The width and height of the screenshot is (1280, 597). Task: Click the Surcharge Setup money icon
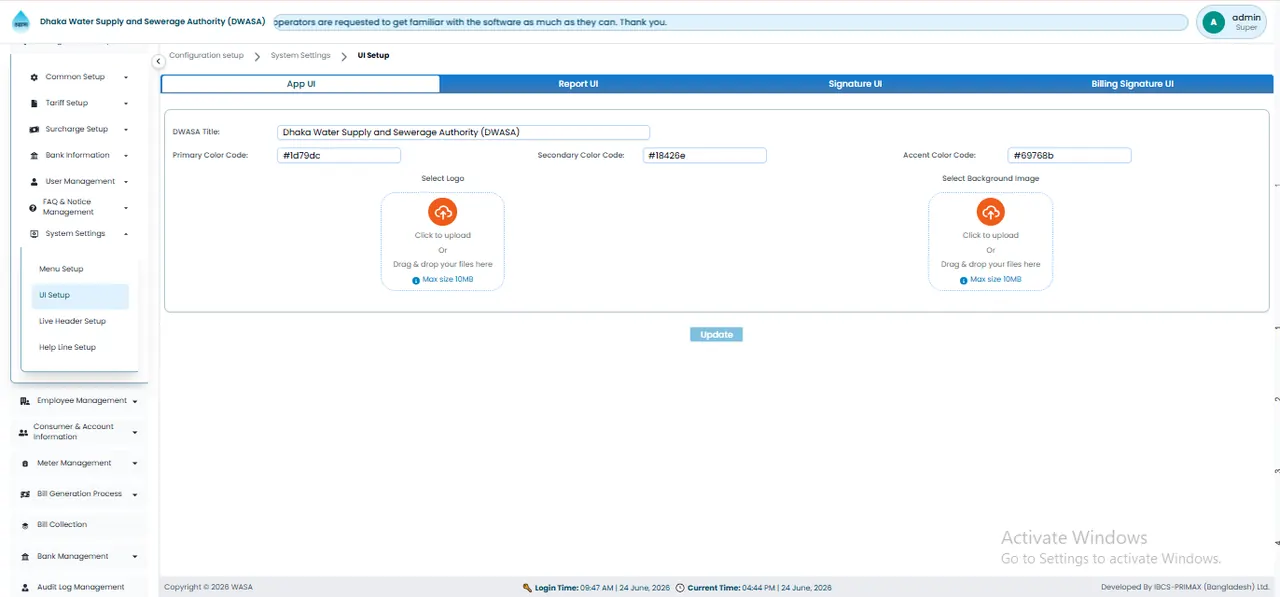point(35,129)
